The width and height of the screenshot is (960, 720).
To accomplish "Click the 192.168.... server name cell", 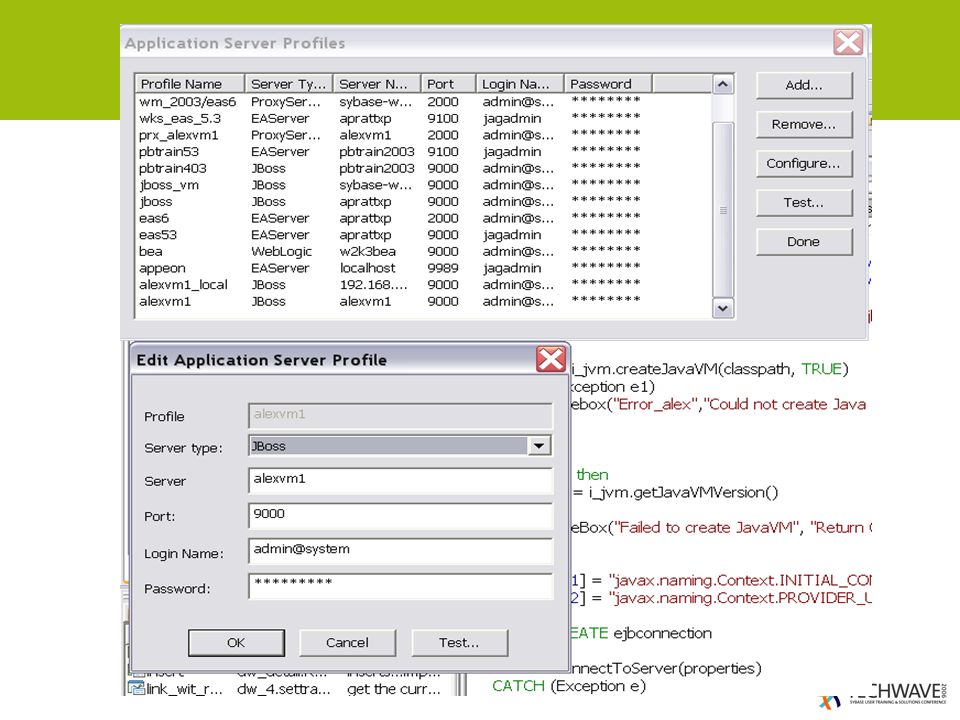I will 373,285.
